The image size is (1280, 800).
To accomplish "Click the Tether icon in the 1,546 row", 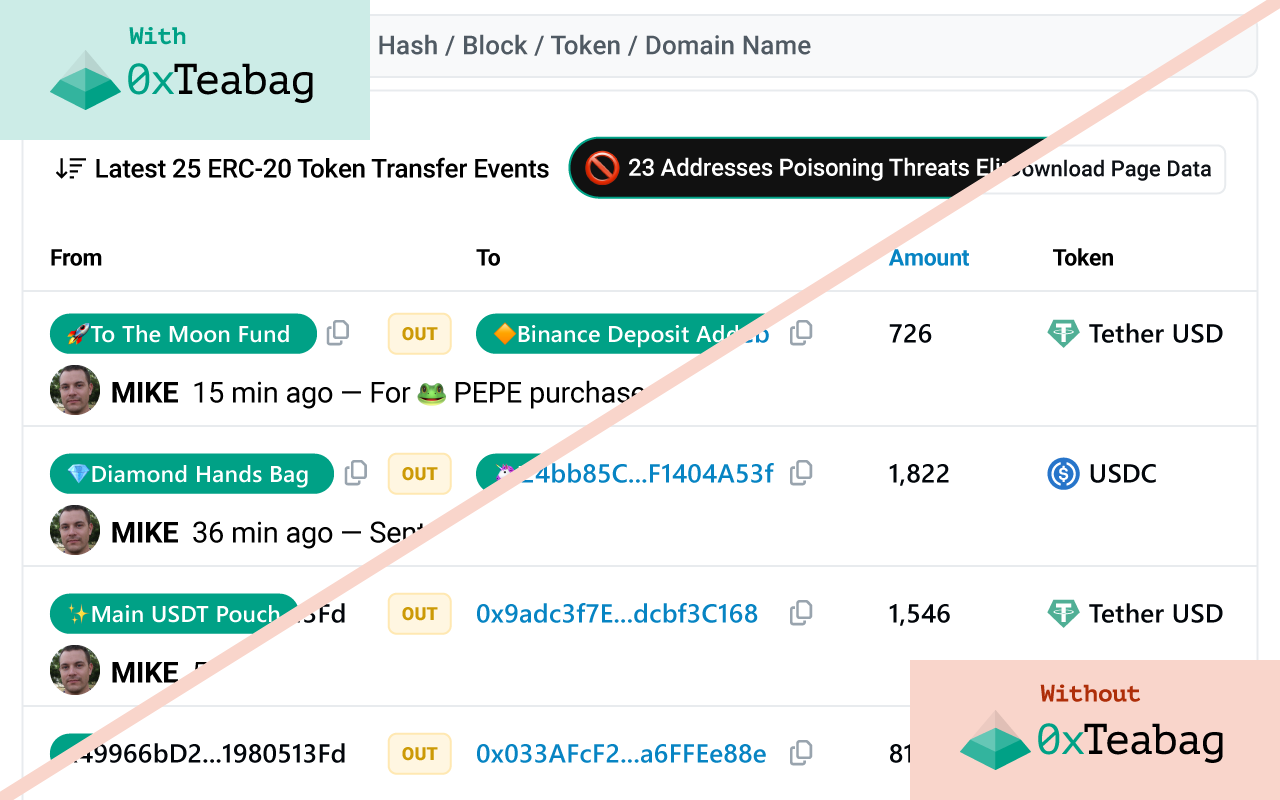I will (1063, 613).
